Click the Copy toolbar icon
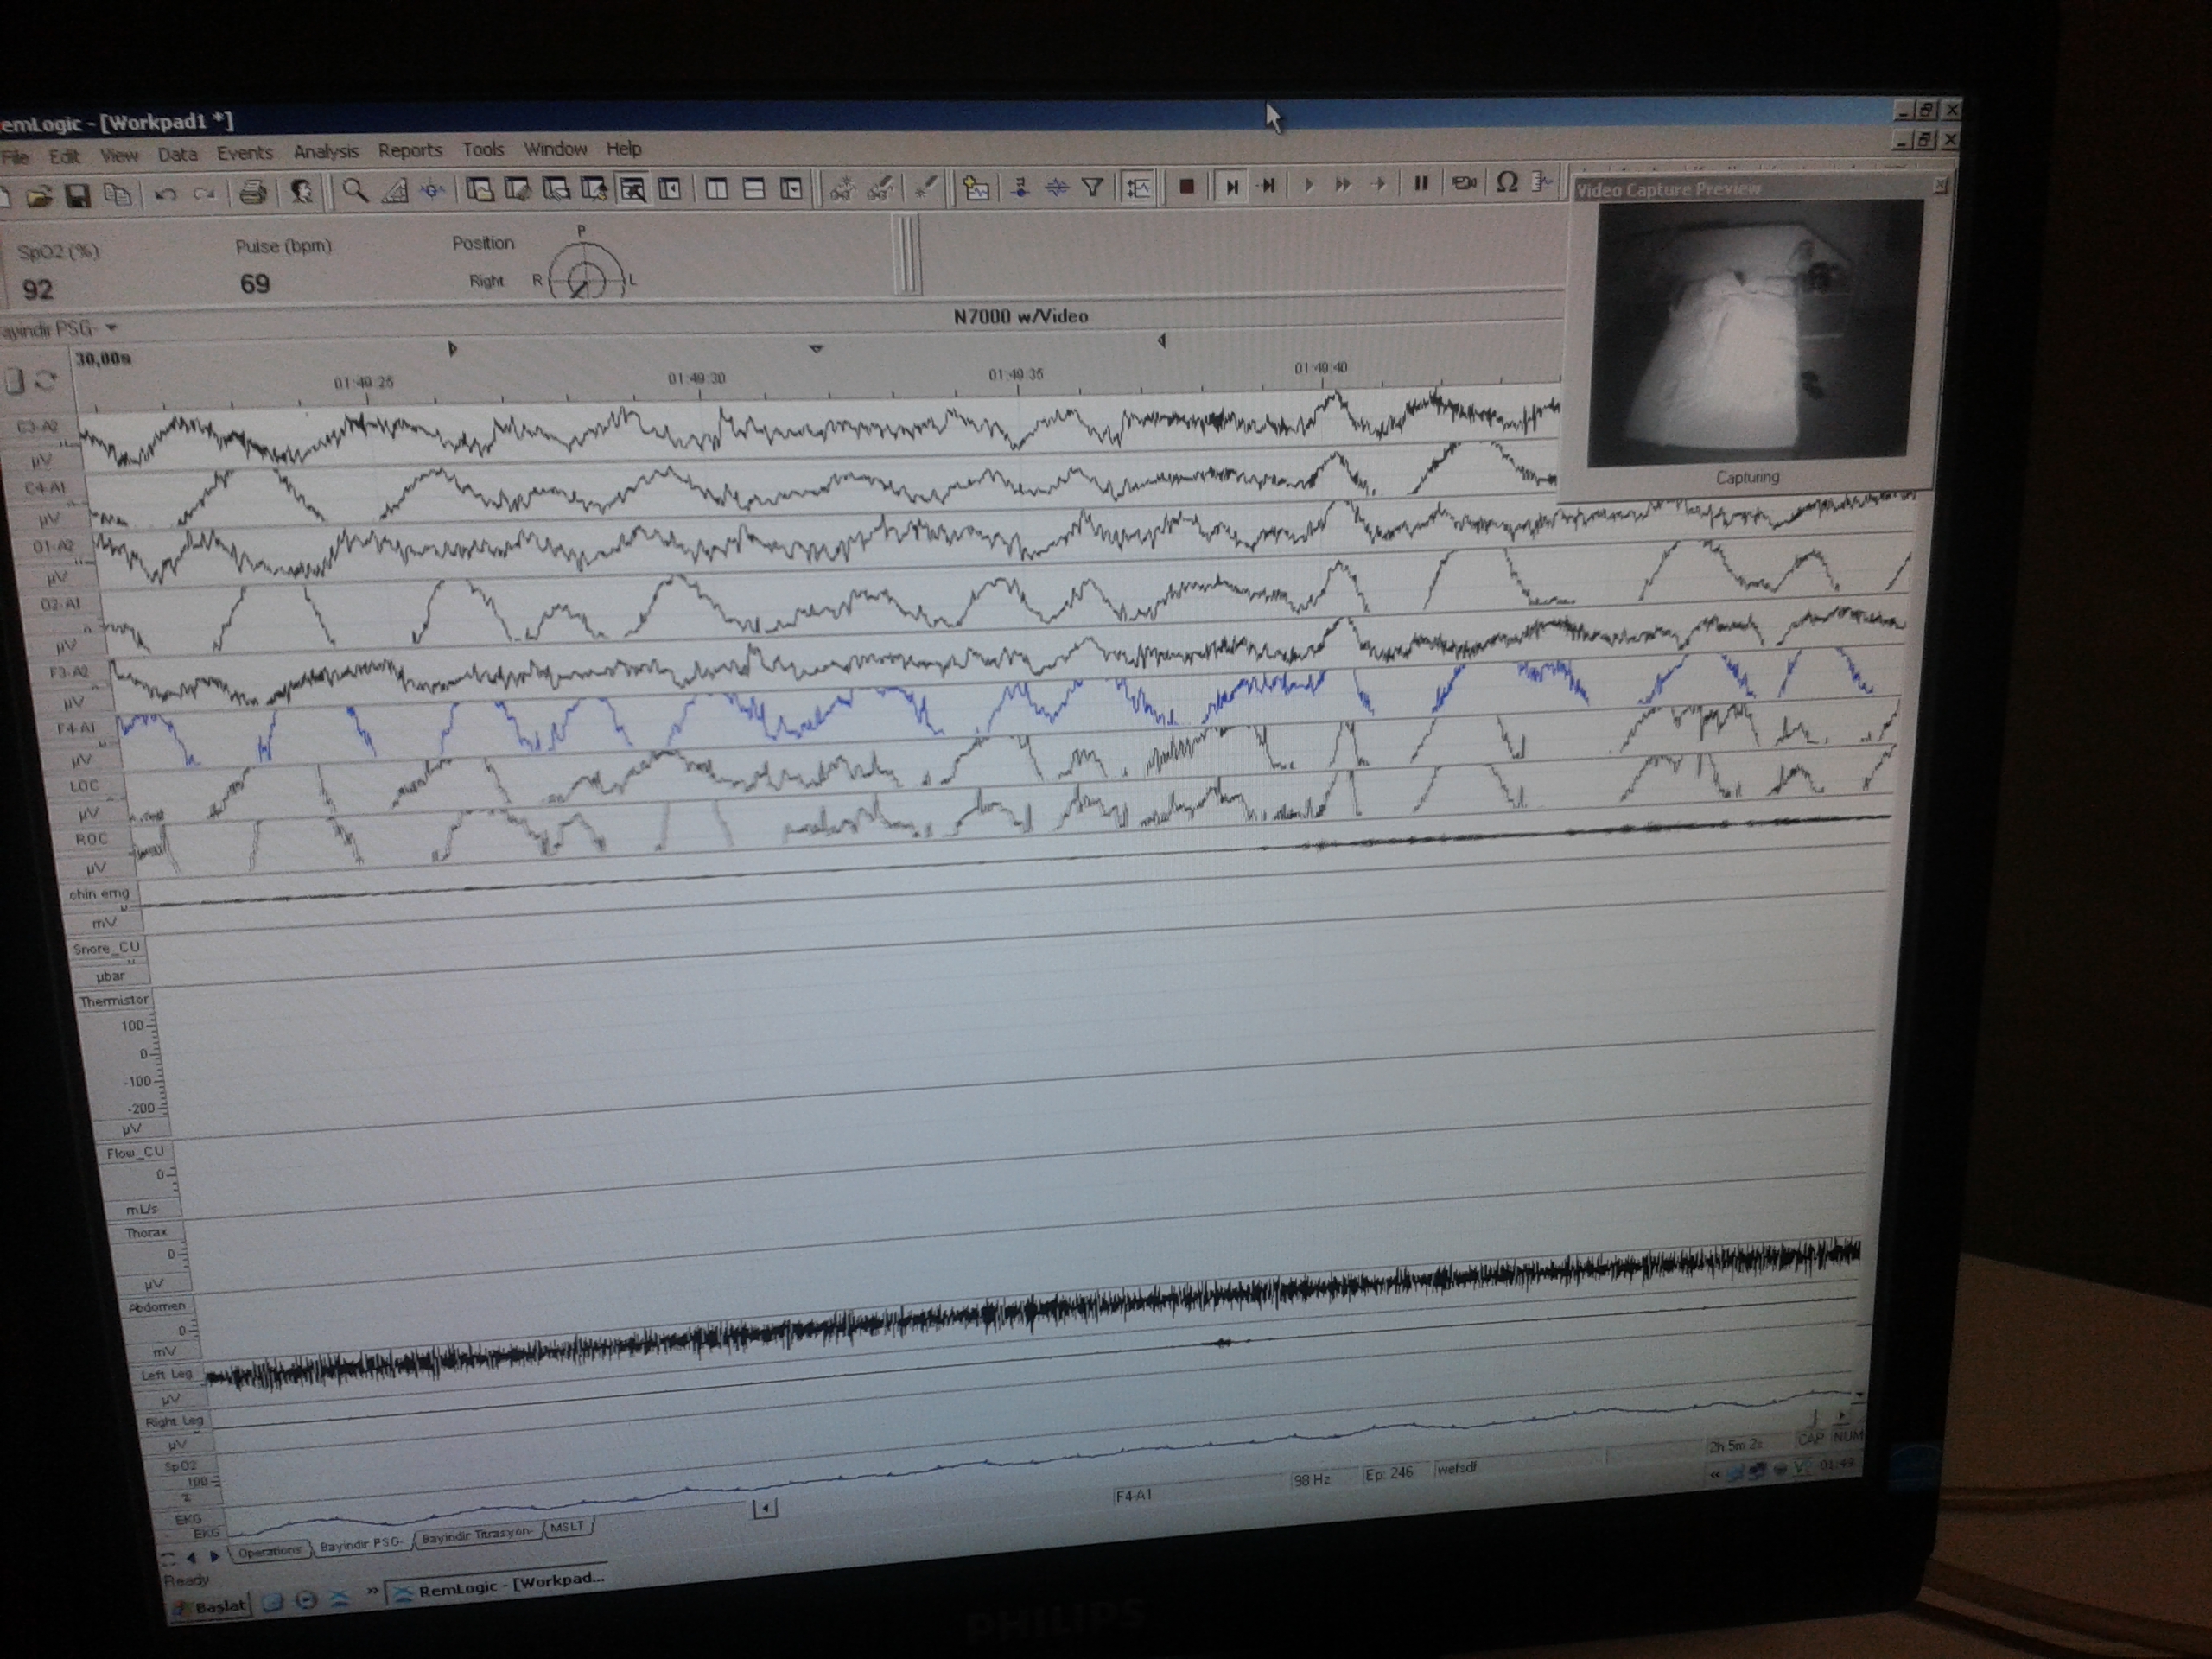The width and height of the screenshot is (2212, 1659). 118,195
